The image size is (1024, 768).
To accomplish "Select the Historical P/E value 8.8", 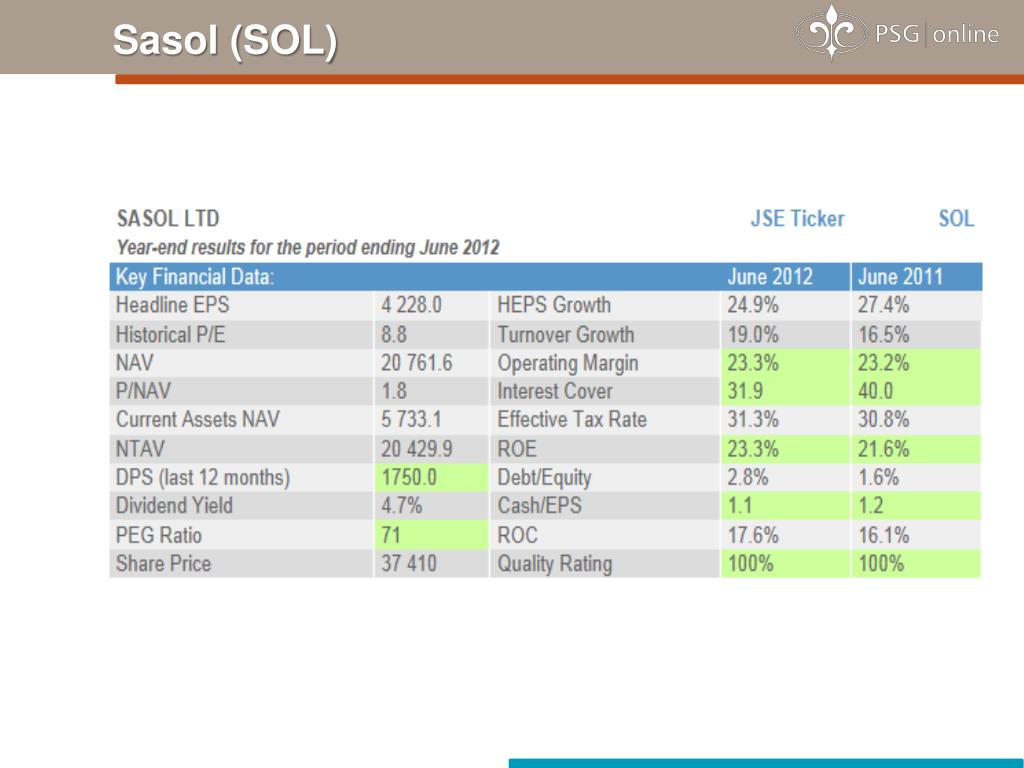I will (394, 335).
